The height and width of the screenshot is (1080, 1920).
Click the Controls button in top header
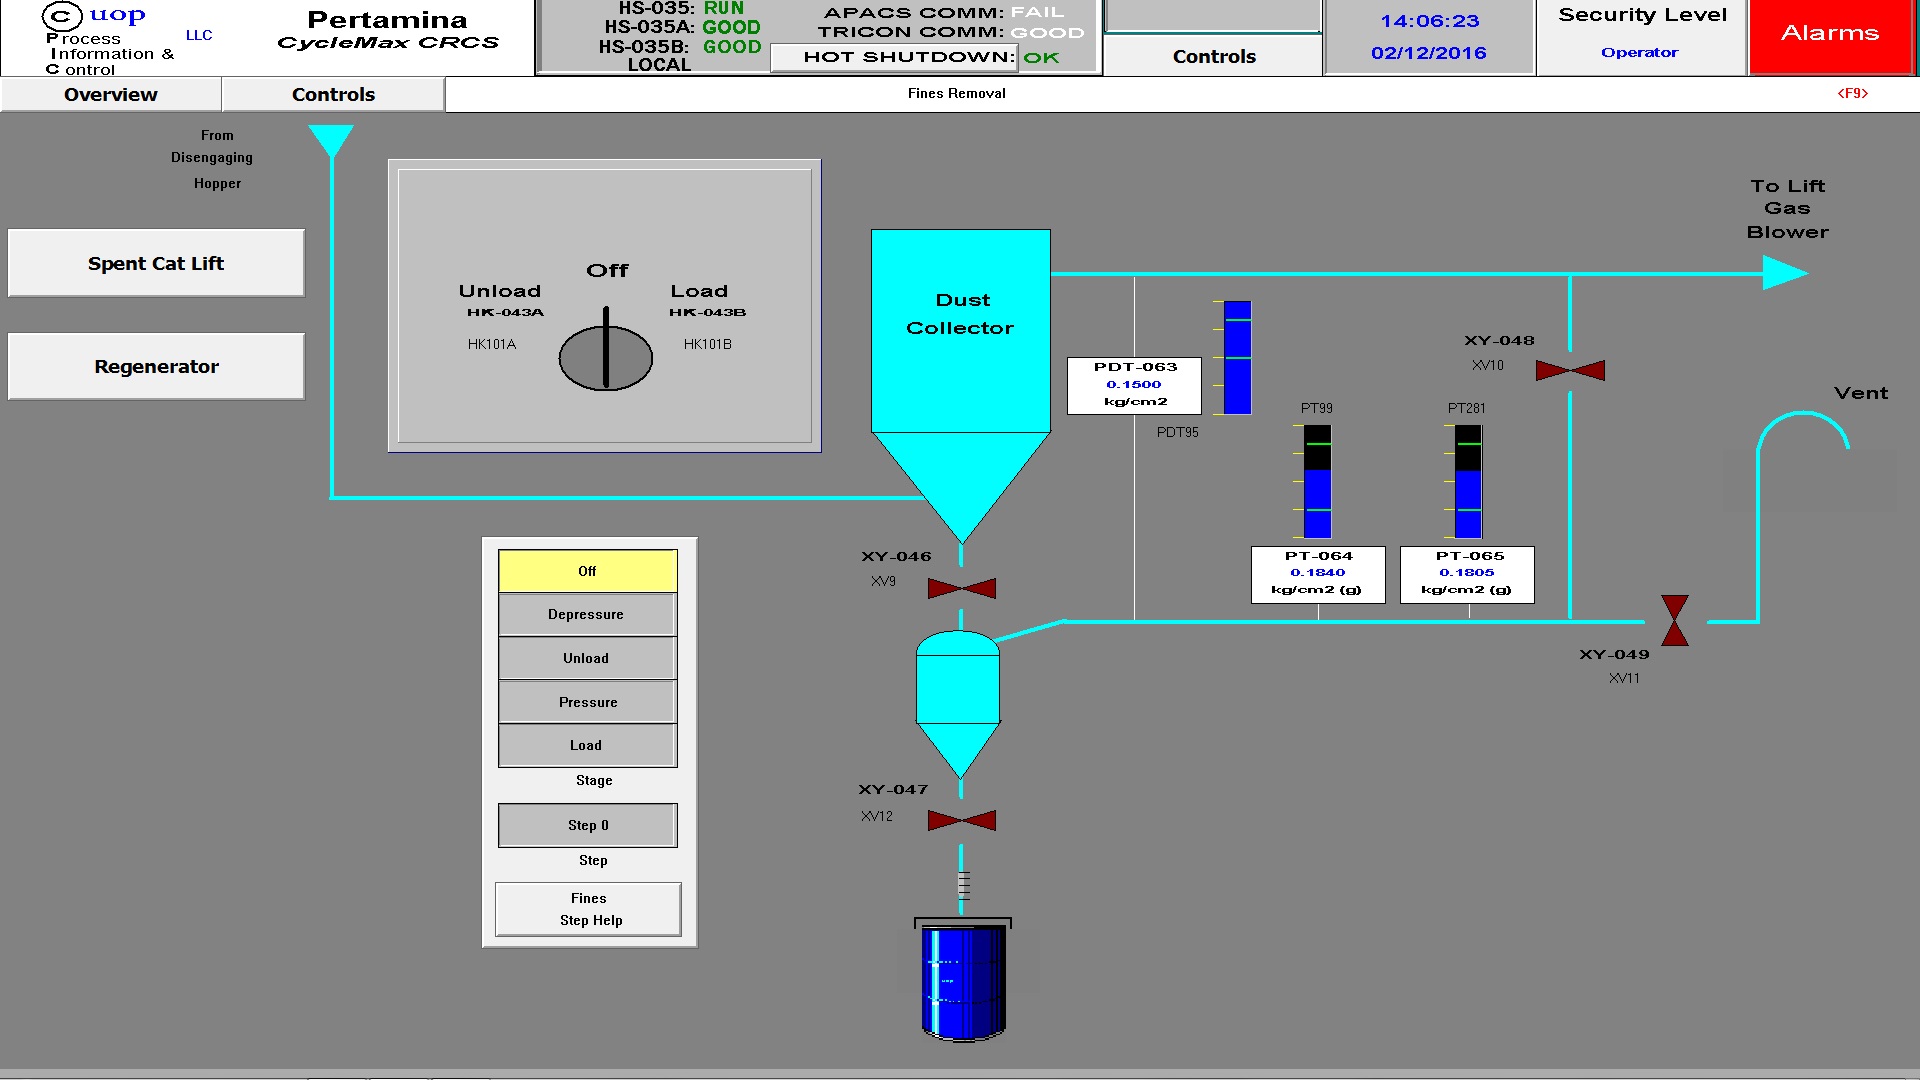[x=1214, y=56]
